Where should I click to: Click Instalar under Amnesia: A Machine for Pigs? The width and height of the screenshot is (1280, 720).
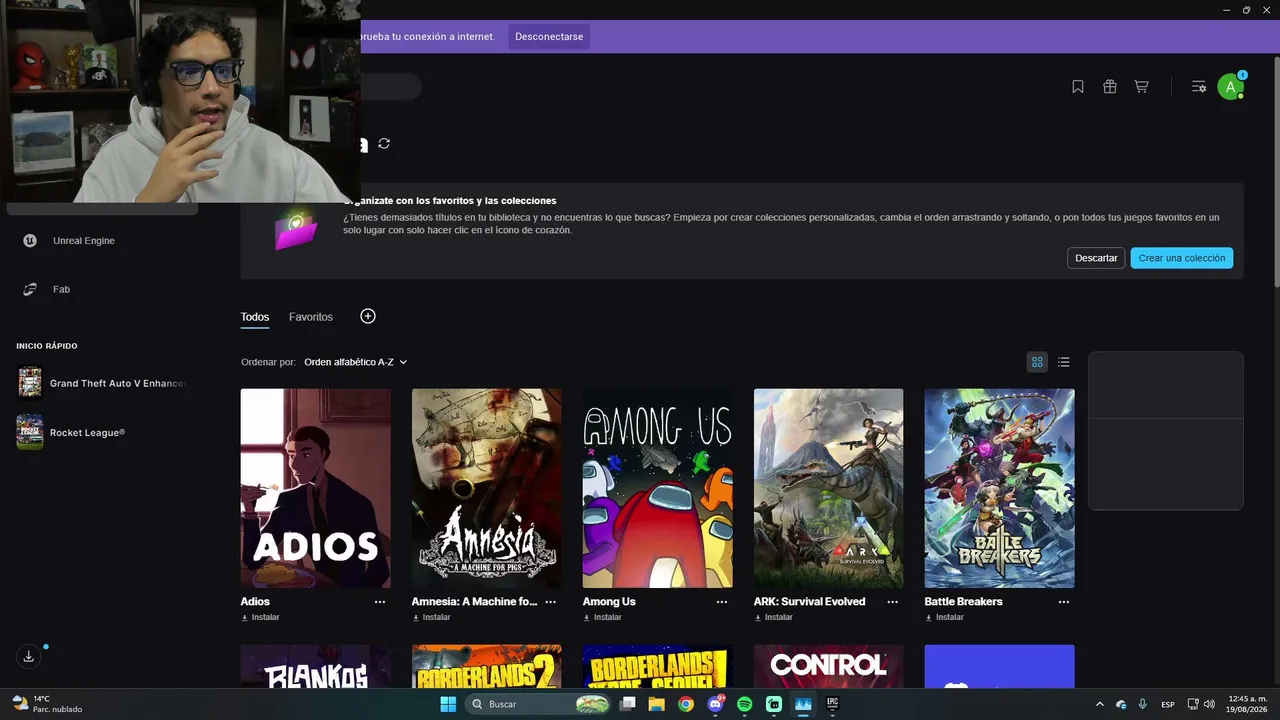[x=431, y=618]
